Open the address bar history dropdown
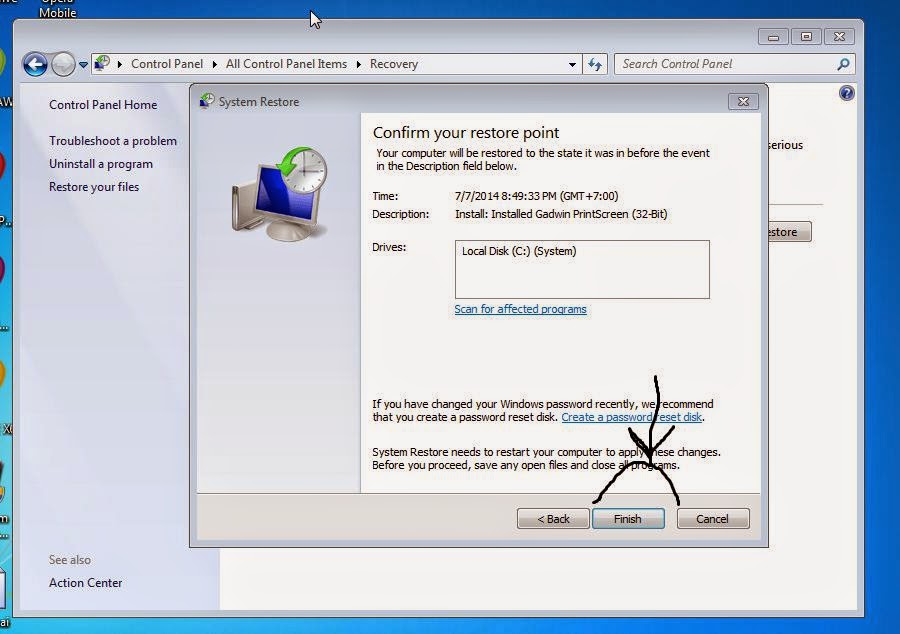The height and width of the screenshot is (634, 900). pyautogui.click(x=570, y=64)
